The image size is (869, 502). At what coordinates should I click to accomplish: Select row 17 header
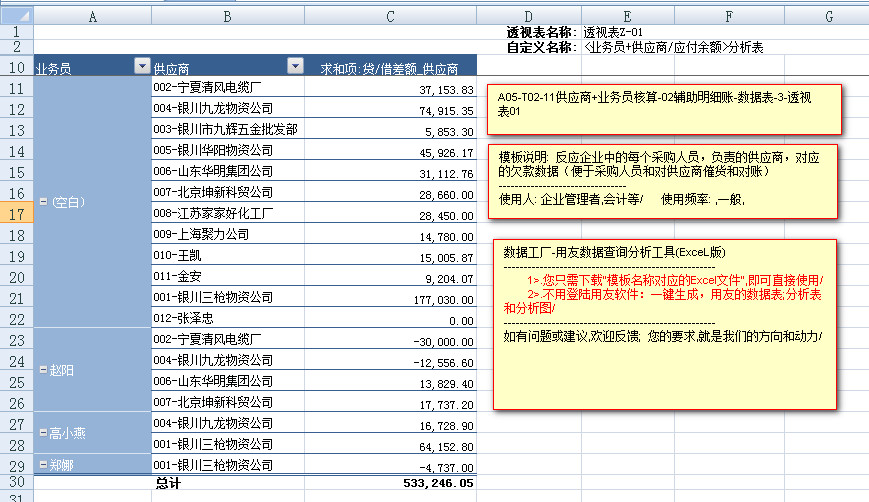coord(16,213)
